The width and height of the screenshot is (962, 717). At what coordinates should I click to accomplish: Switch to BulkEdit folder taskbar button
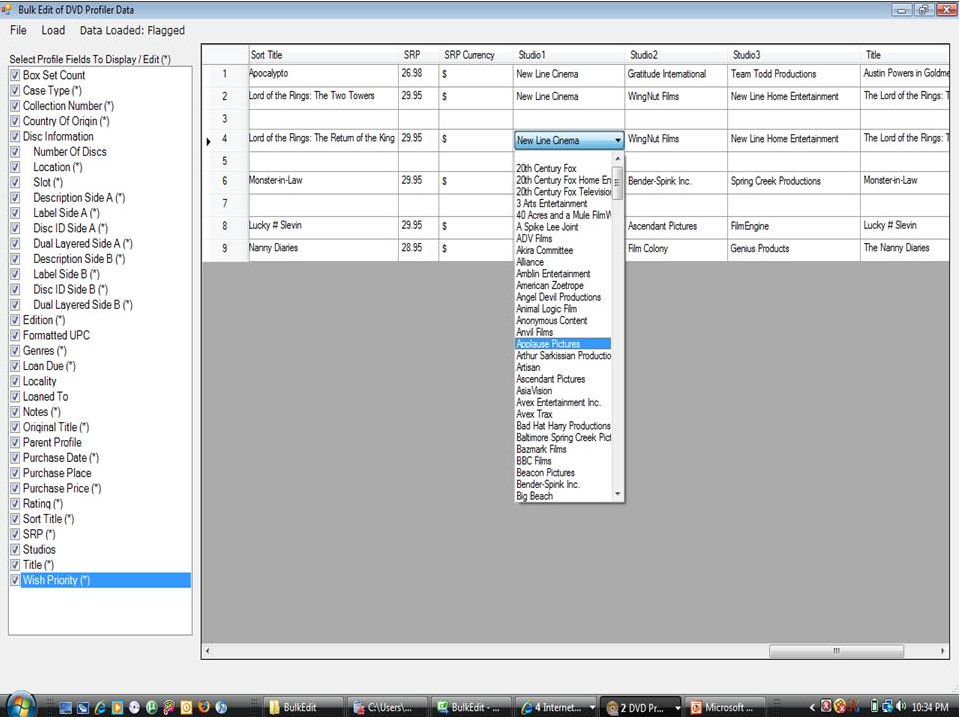tap(303, 707)
